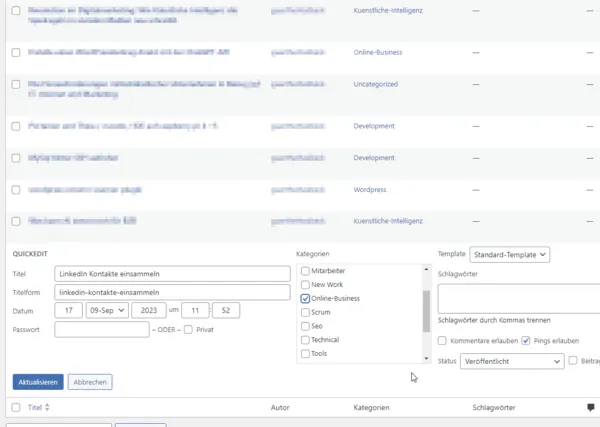The height and width of the screenshot is (427, 600).
Task: Open the month dropdown showing 09-Sep
Action: 107,310
